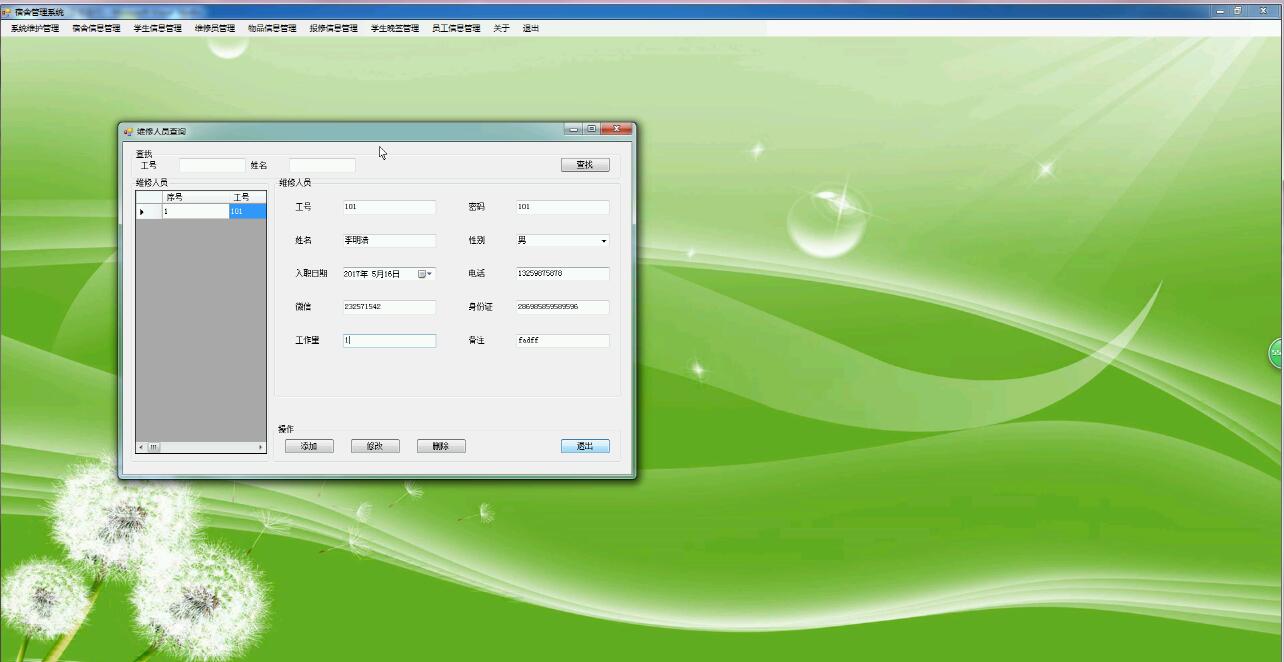This screenshot has height=662, width=1284.
Task: Open the 宿舍信息管理 menu
Action: 96,29
